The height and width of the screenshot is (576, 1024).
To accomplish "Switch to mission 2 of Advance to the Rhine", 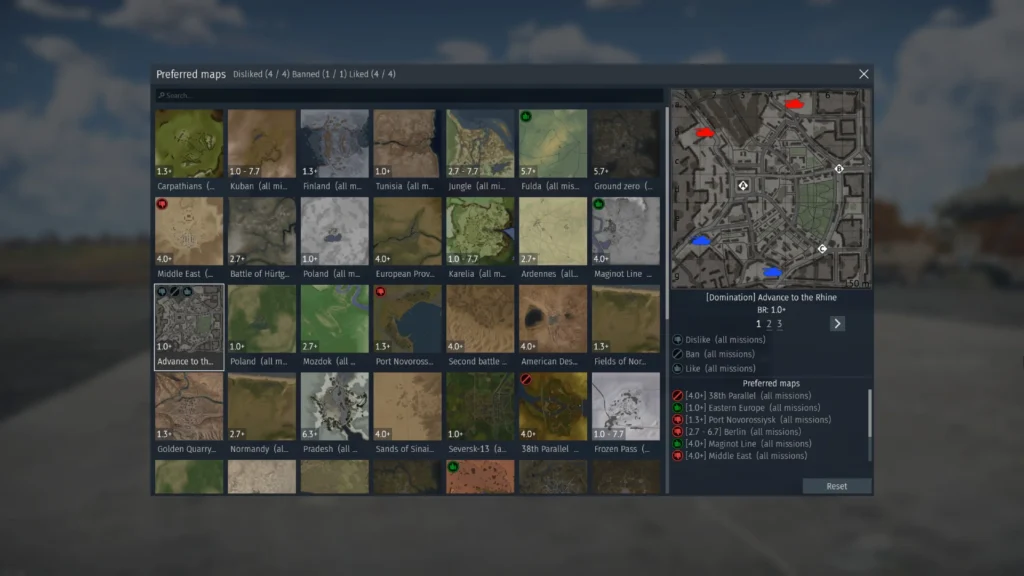I will (769, 323).
